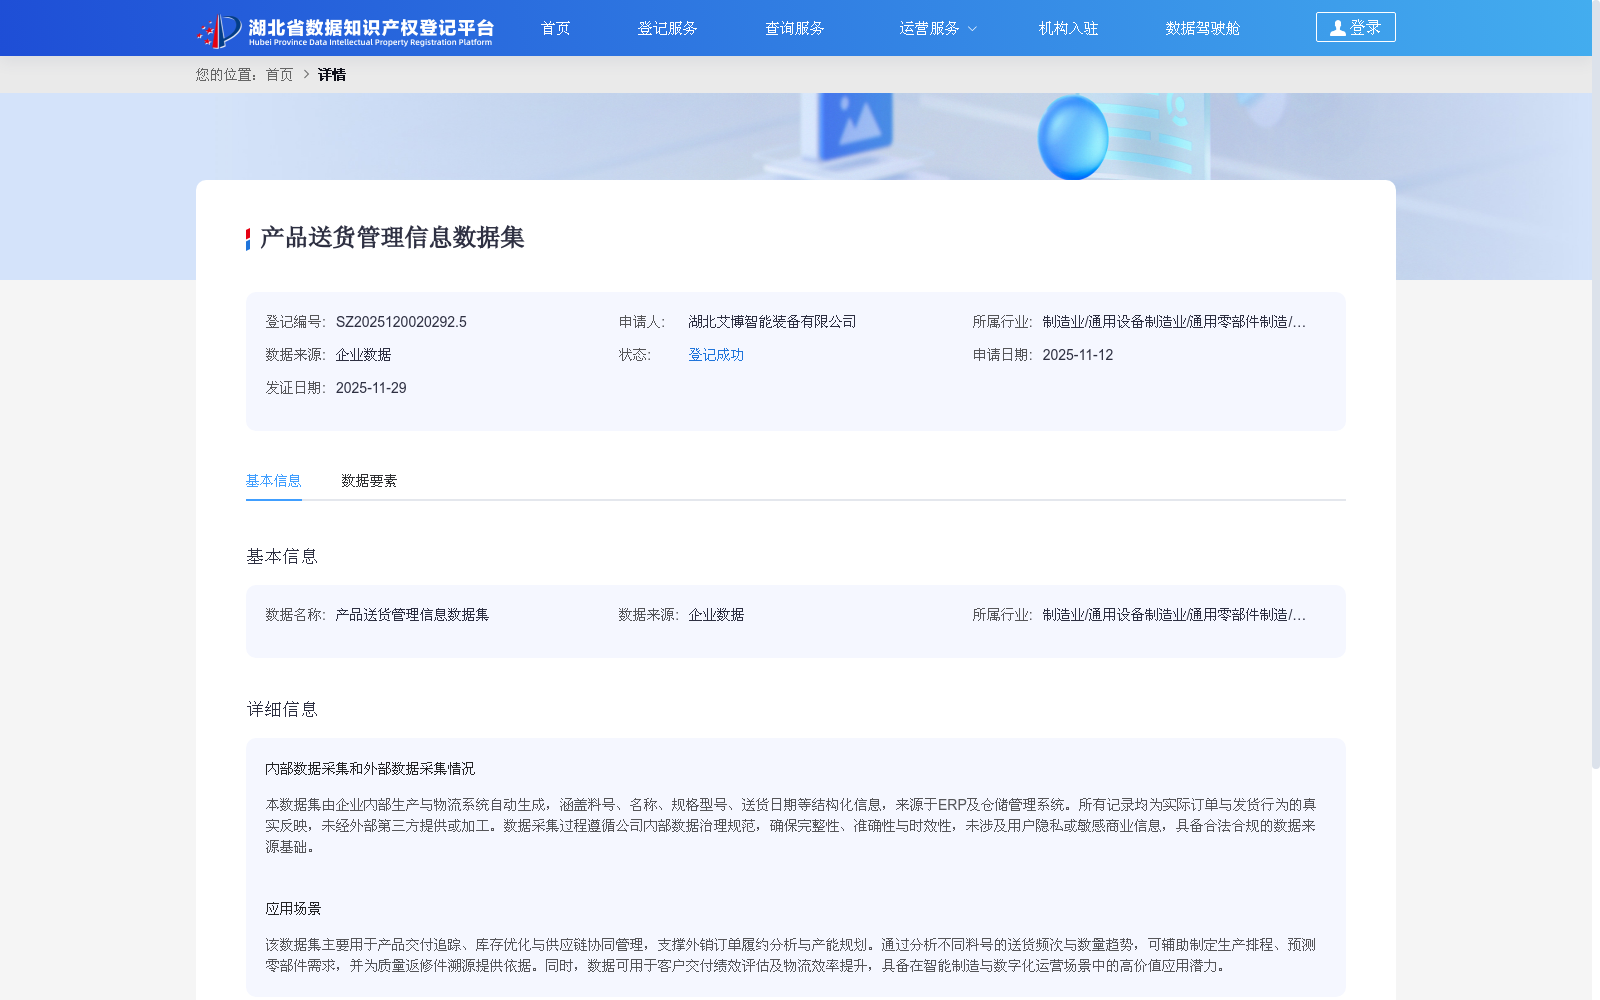Open the 运营服务 menu item

pyautogui.click(x=929, y=28)
